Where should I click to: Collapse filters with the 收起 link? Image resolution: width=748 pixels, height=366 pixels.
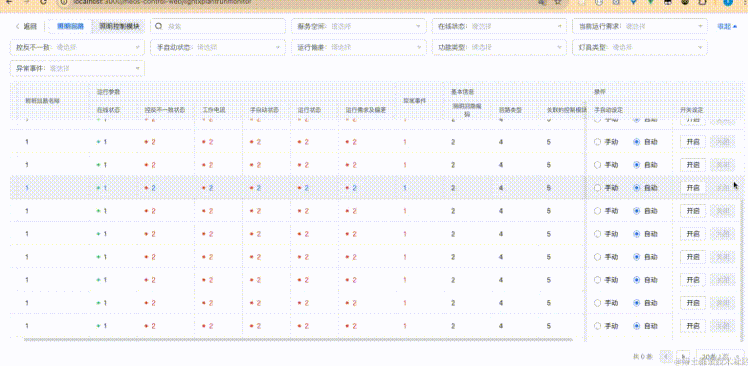point(727,26)
